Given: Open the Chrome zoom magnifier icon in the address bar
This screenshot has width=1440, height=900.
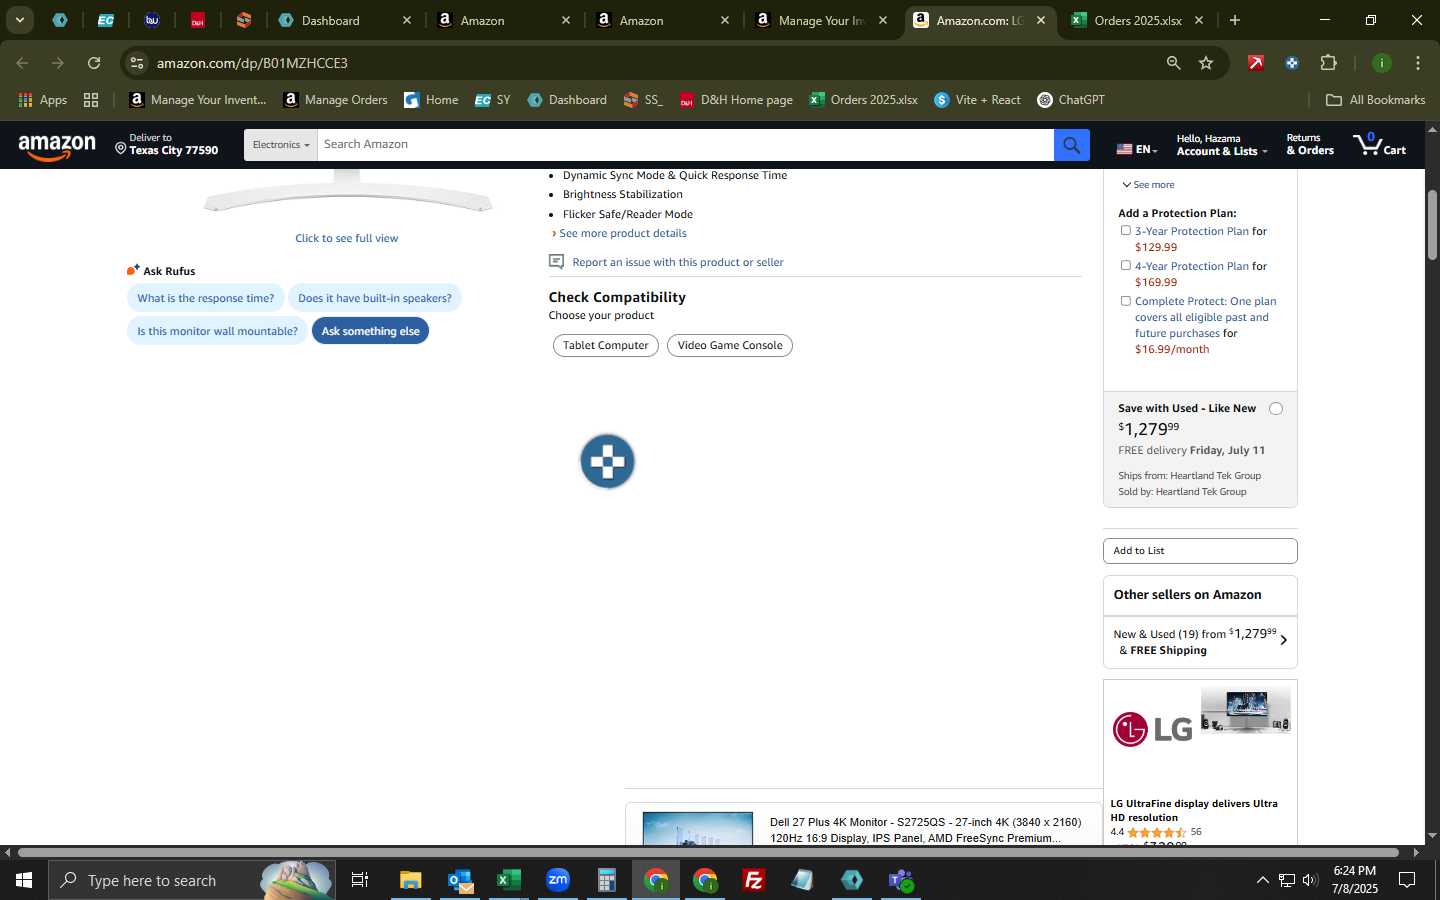Looking at the screenshot, I should tap(1173, 63).
